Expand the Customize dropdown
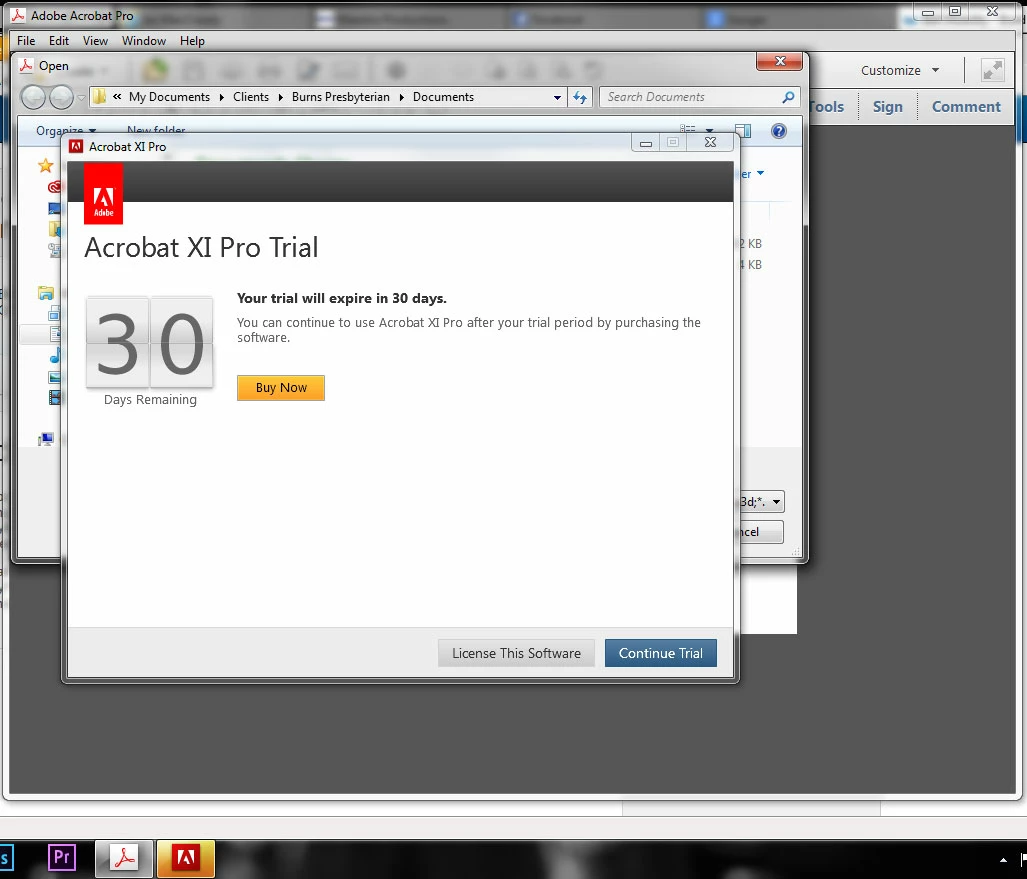 tap(899, 70)
